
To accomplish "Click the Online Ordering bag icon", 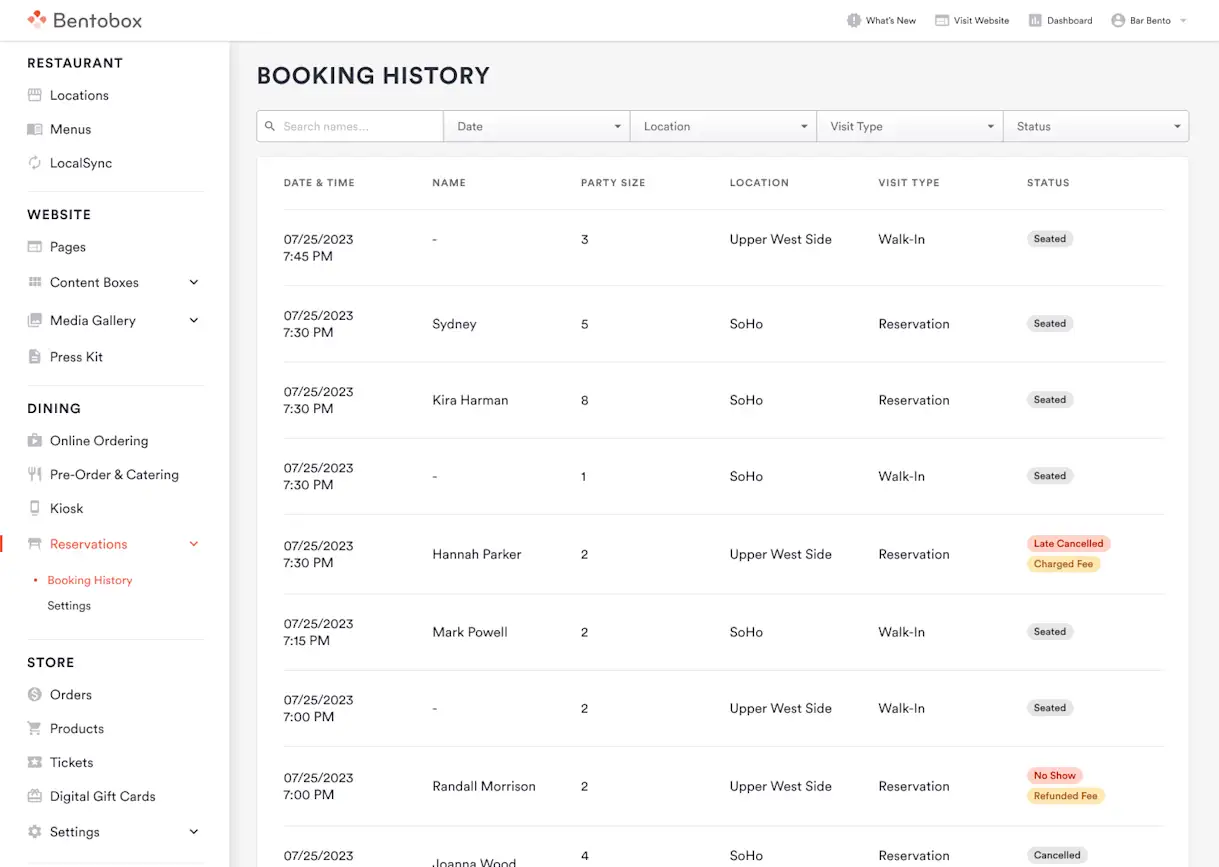I will [35, 441].
